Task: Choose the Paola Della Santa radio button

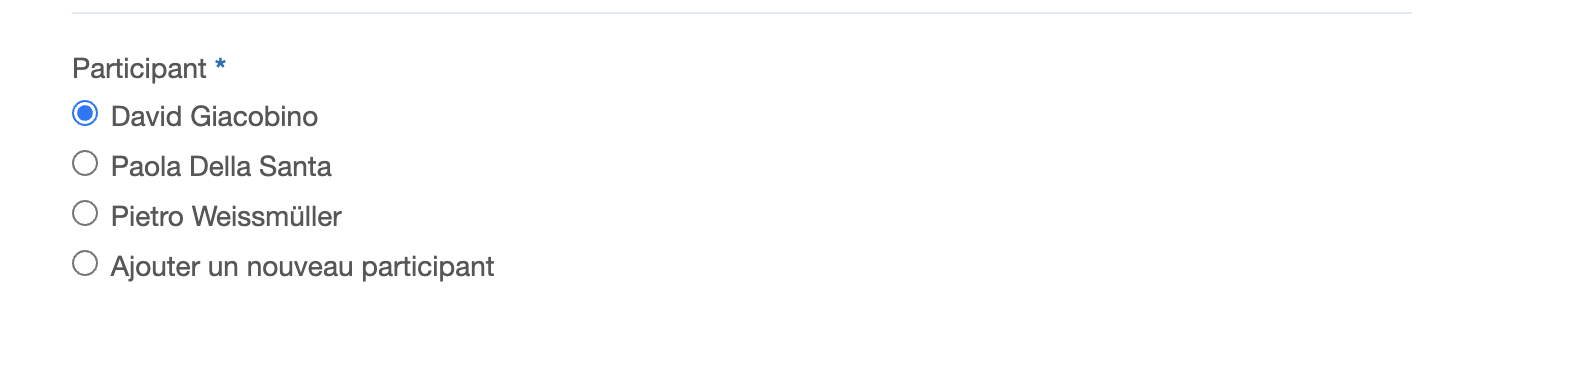Action: pyautogui.click(x=85, y=163)
